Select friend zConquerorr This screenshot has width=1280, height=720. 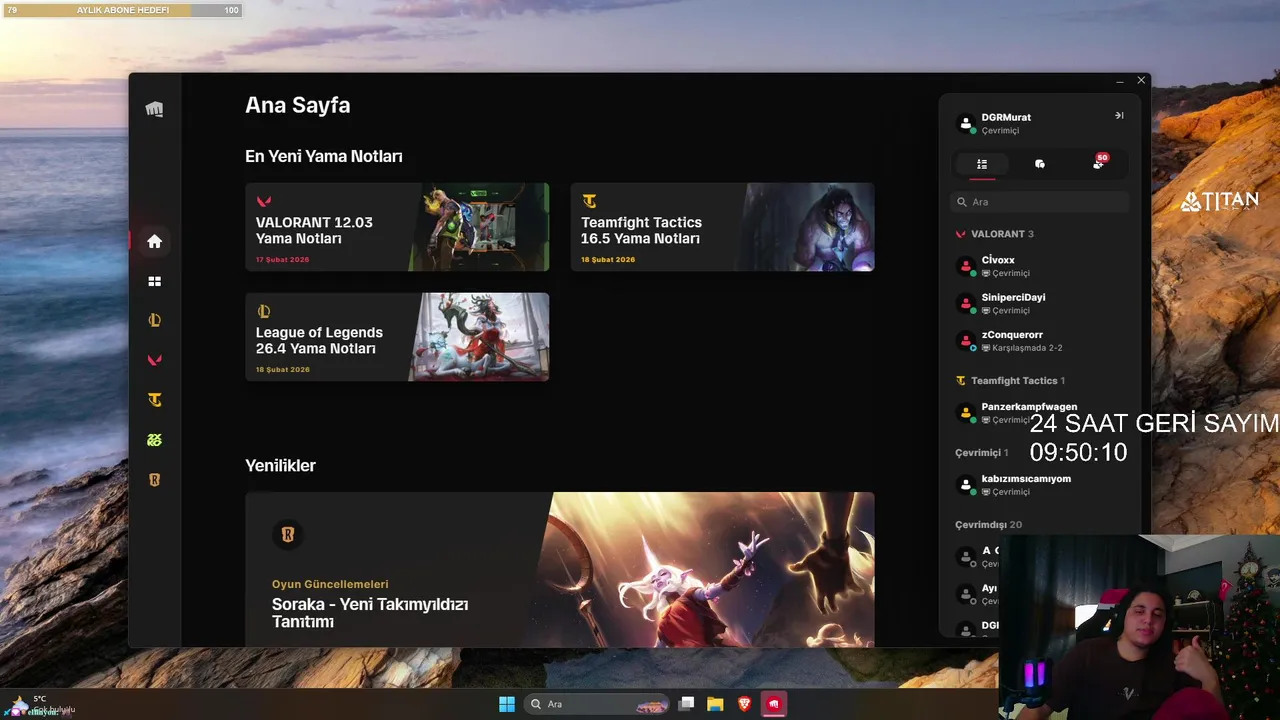coord(1040,341)
